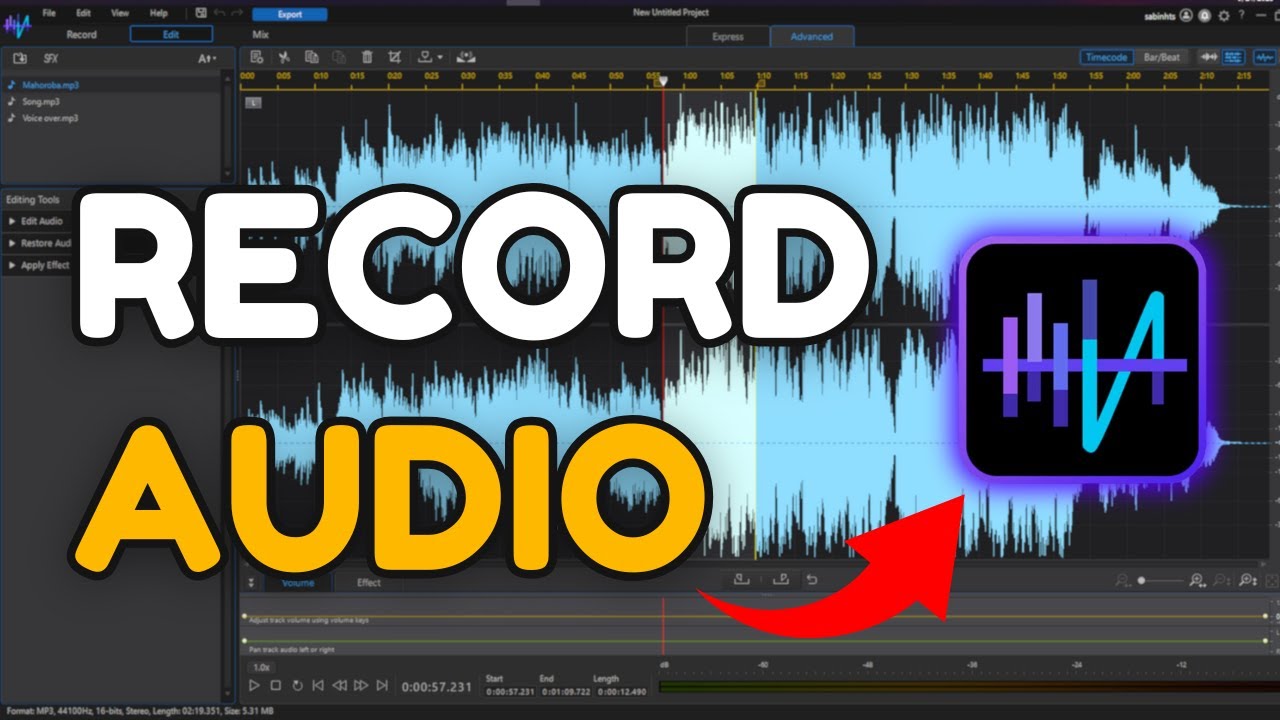Click the Crop selection icon
This screenshot has width=1280, height=720.
[394, 57]
